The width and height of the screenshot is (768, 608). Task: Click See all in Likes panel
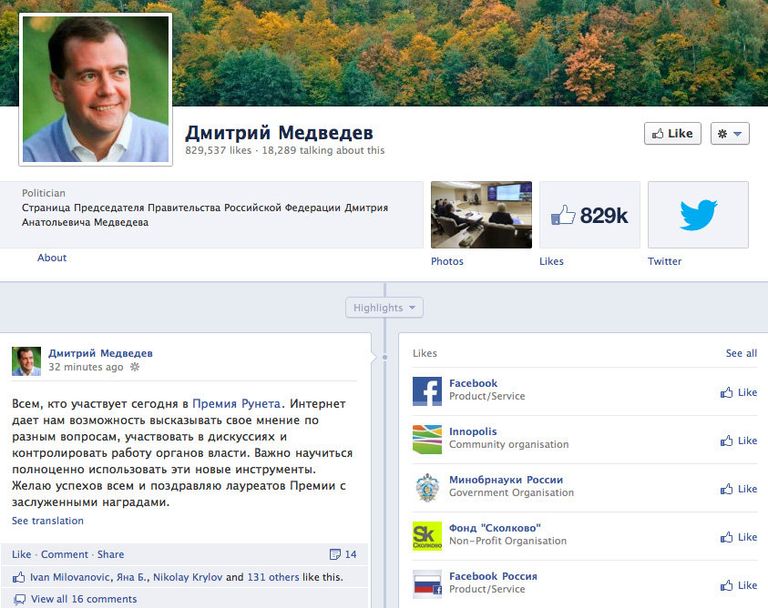[x=741, y=353]
